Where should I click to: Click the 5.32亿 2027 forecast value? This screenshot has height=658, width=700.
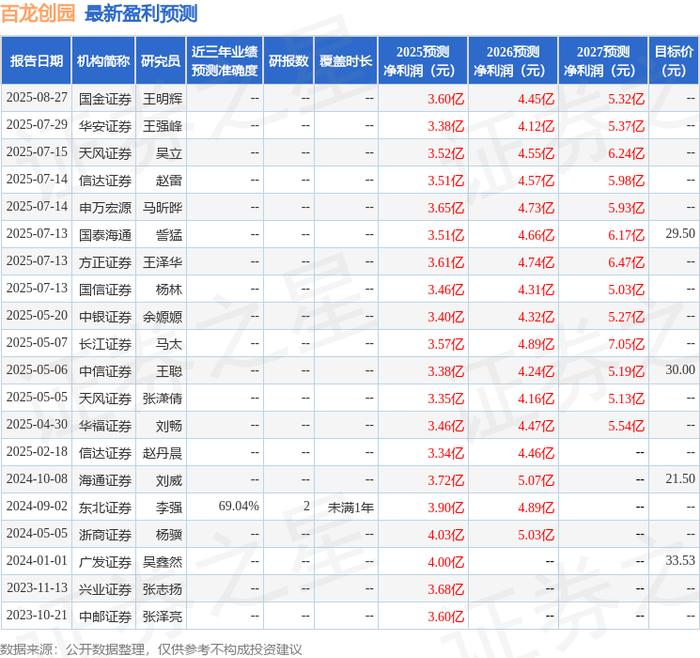pyautogui.click(x=626, y=99)
